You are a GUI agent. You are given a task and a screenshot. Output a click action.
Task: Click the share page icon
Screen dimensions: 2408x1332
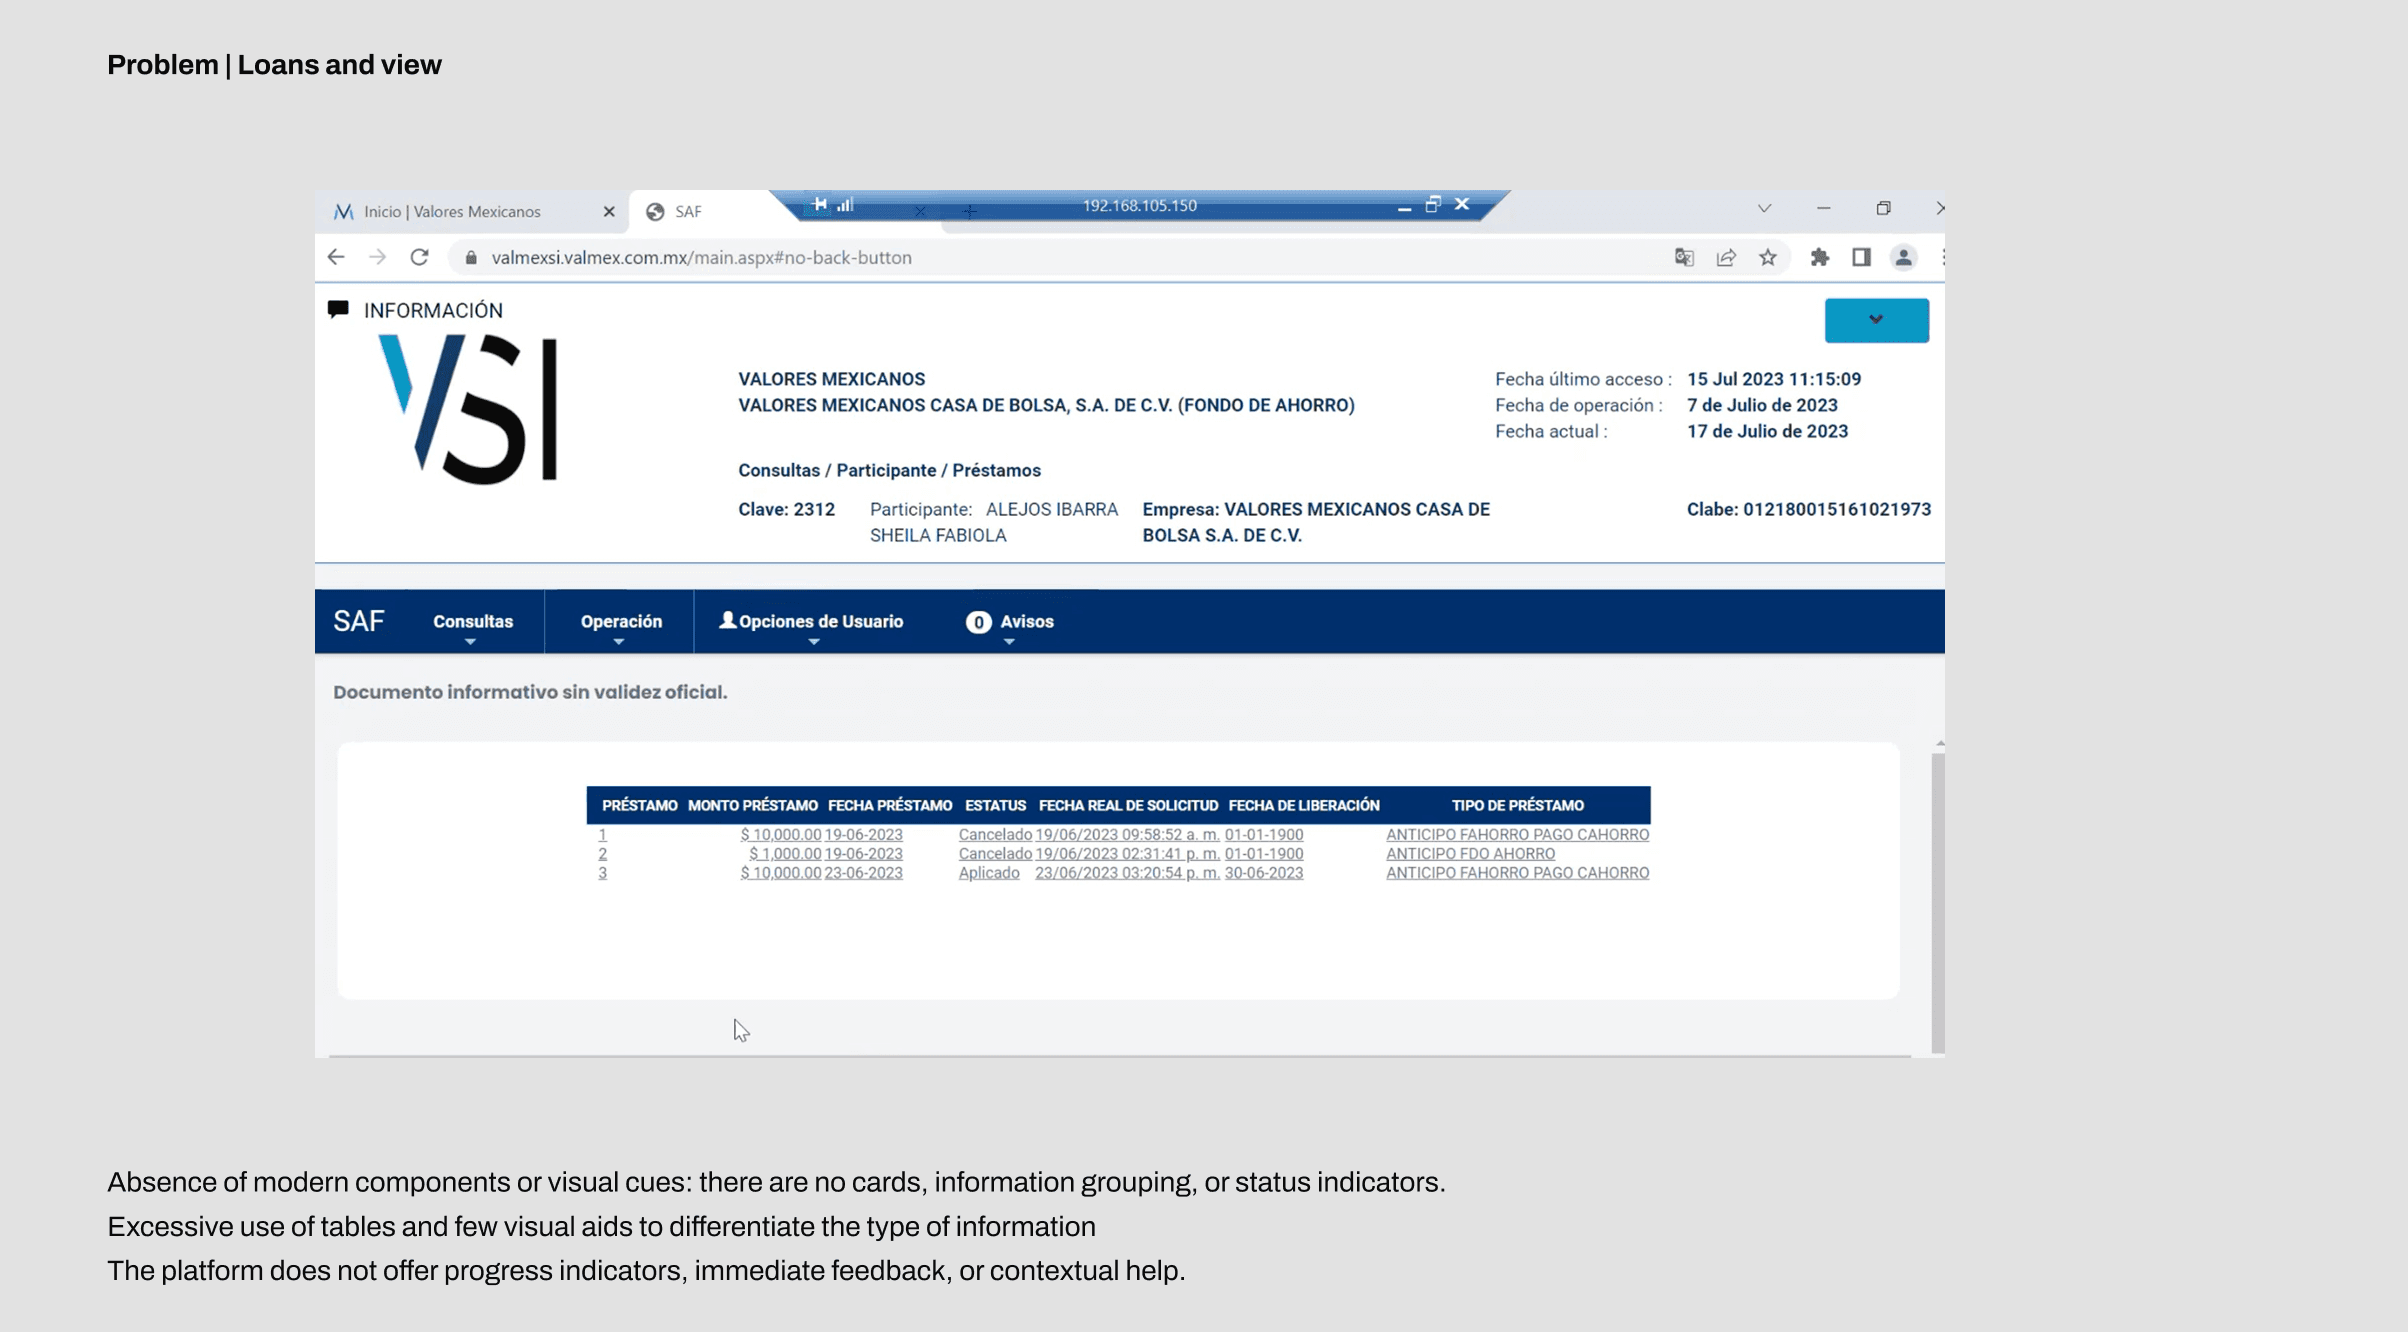(1726, 257)
